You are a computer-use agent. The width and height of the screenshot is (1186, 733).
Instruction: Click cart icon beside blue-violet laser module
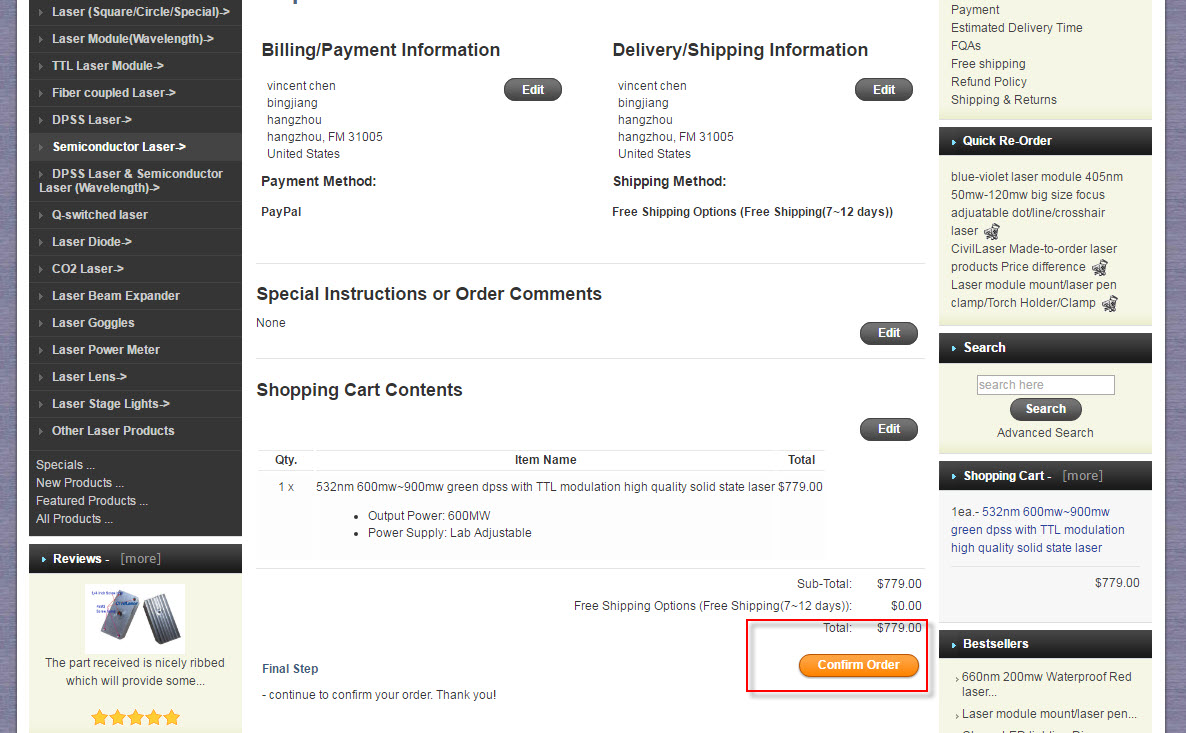pos(991,231)
